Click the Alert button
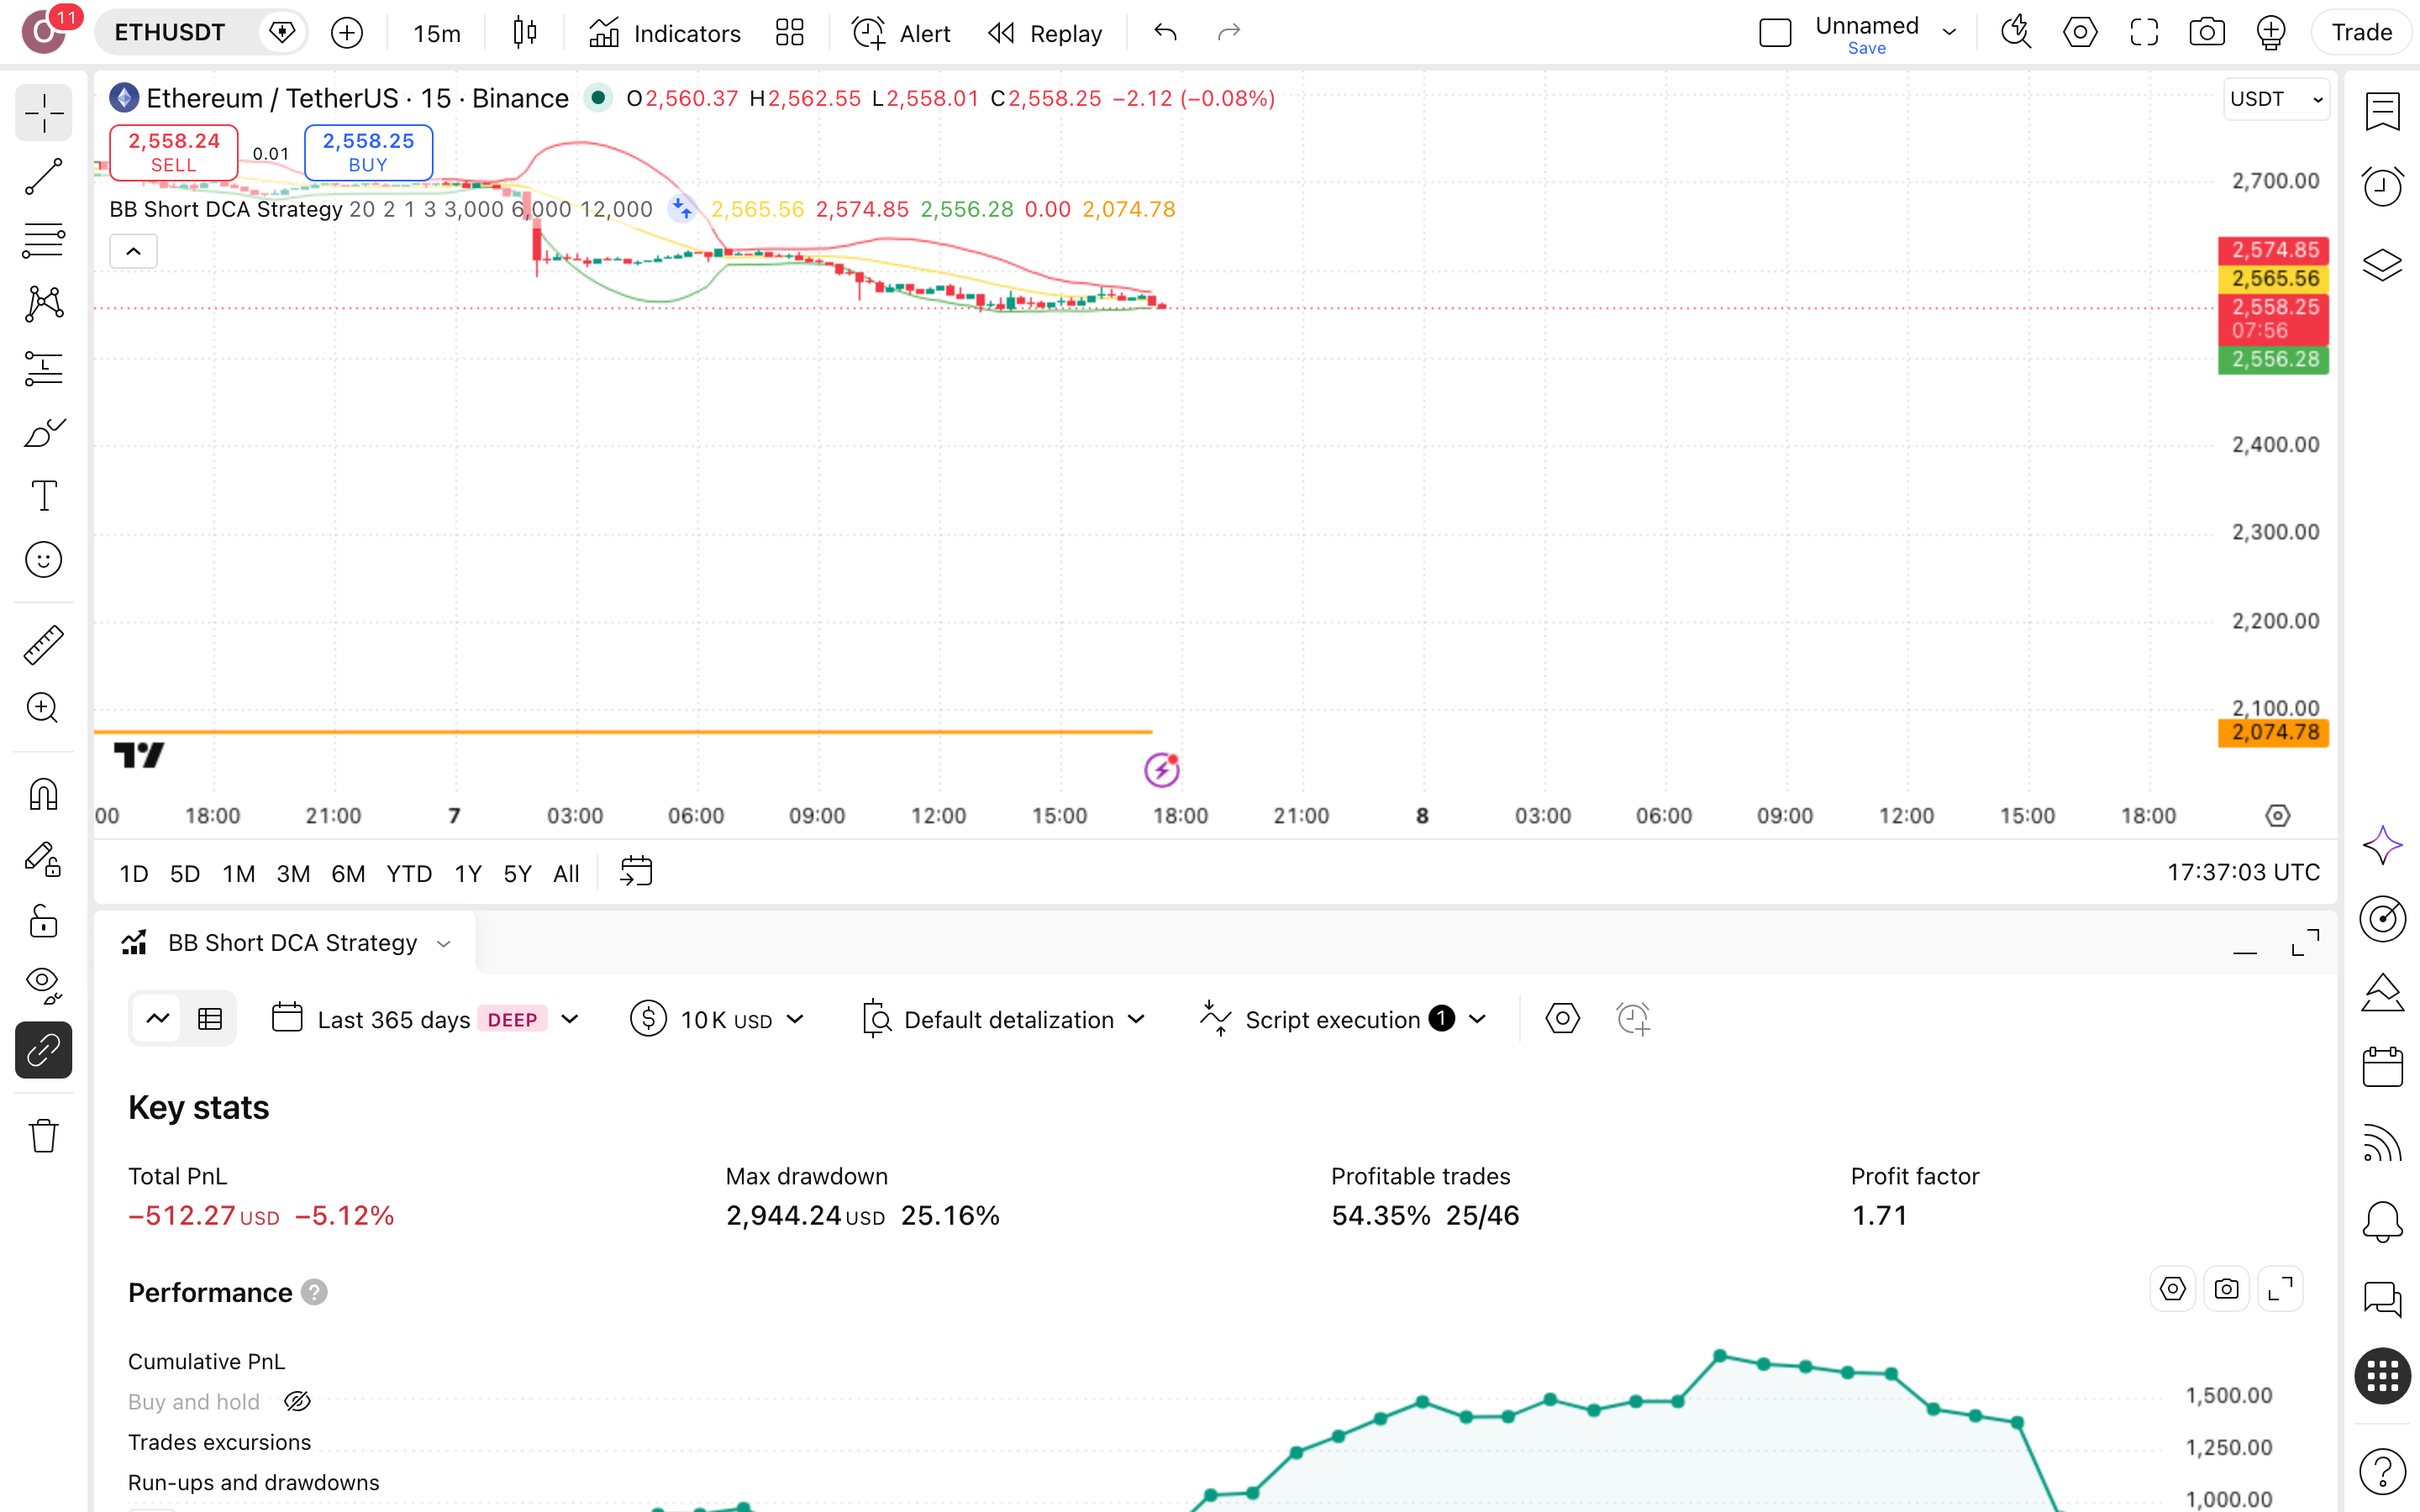 [901, 33]
